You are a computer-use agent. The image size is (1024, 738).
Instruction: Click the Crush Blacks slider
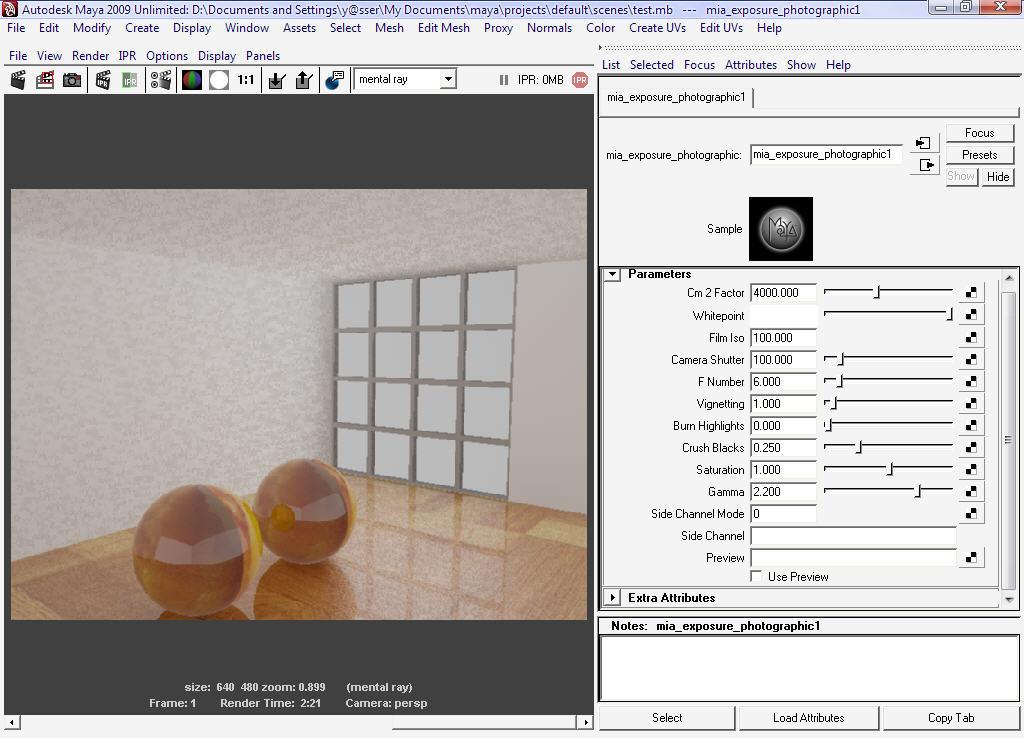(888, 447)
